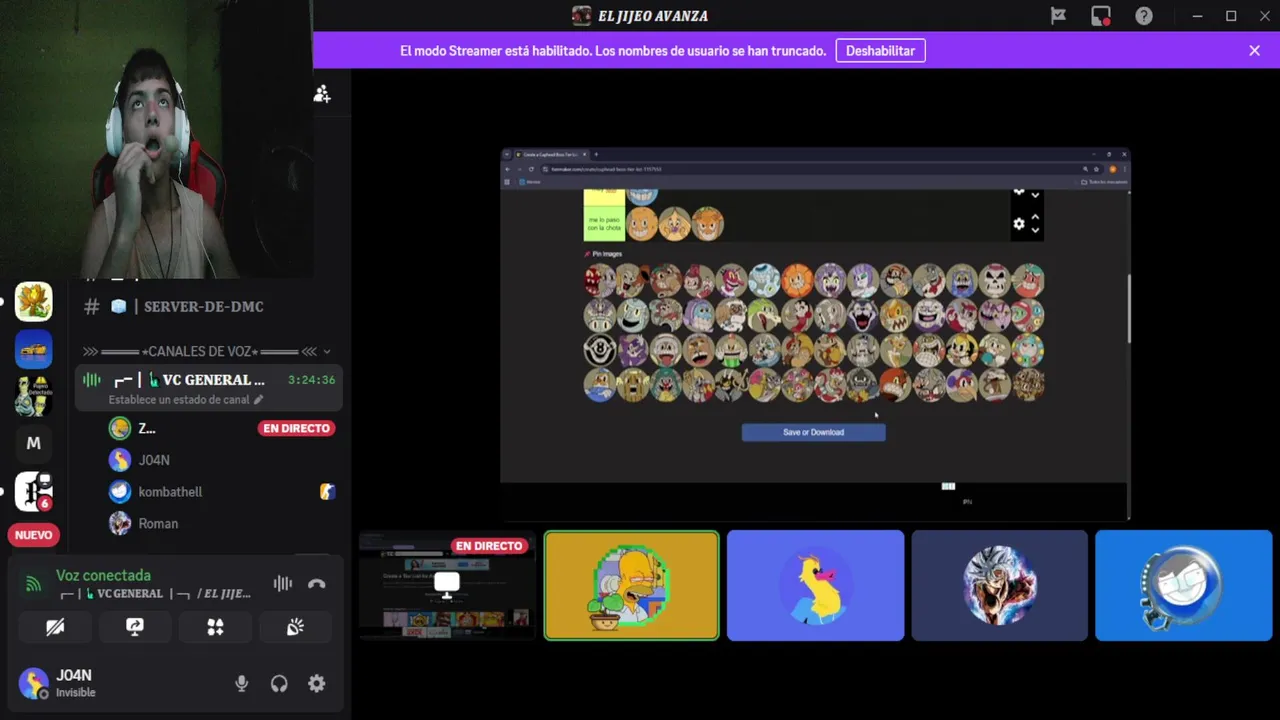Click green 'me lo paso con la chota' label
This screenshot has height=720, width=1280.
point(604,224)
